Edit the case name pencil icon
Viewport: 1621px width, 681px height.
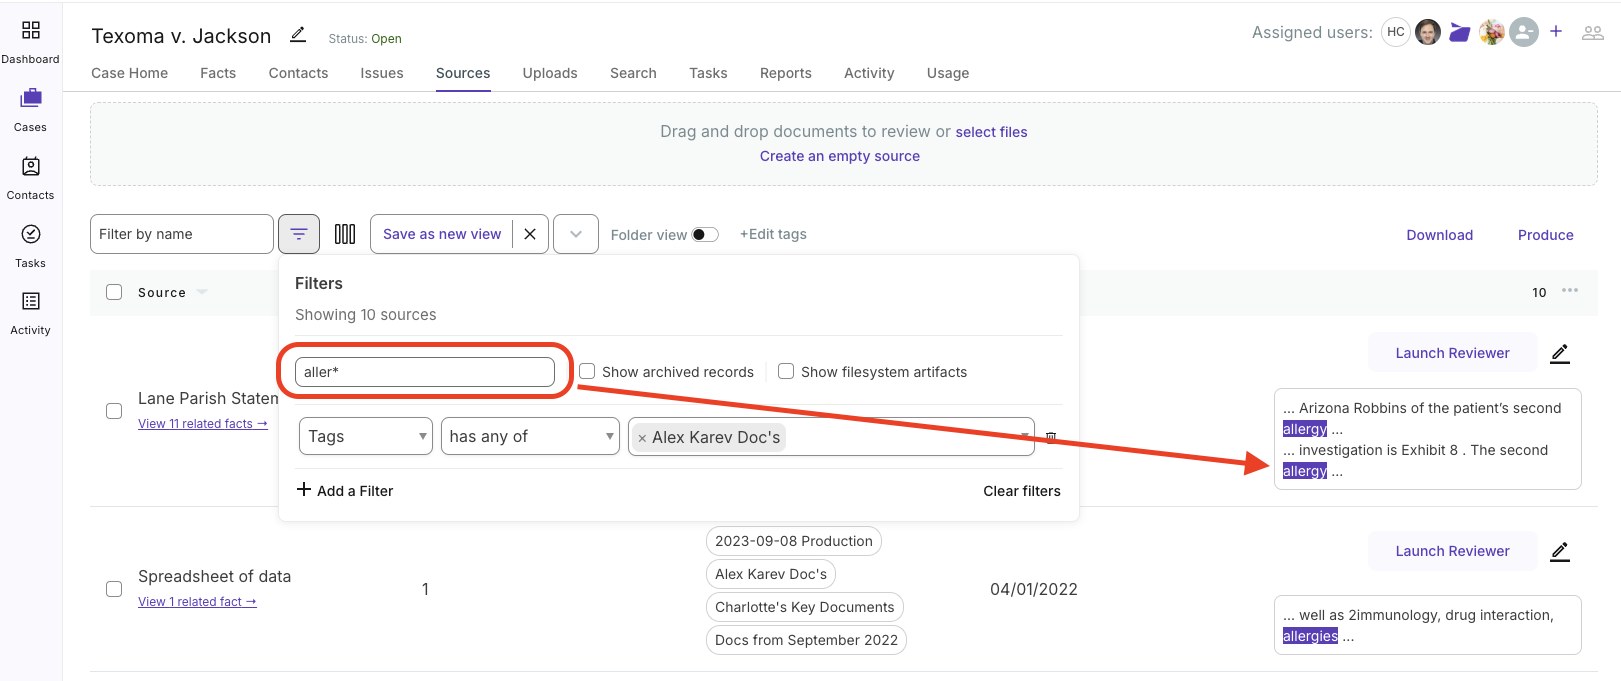pos(298,35)
